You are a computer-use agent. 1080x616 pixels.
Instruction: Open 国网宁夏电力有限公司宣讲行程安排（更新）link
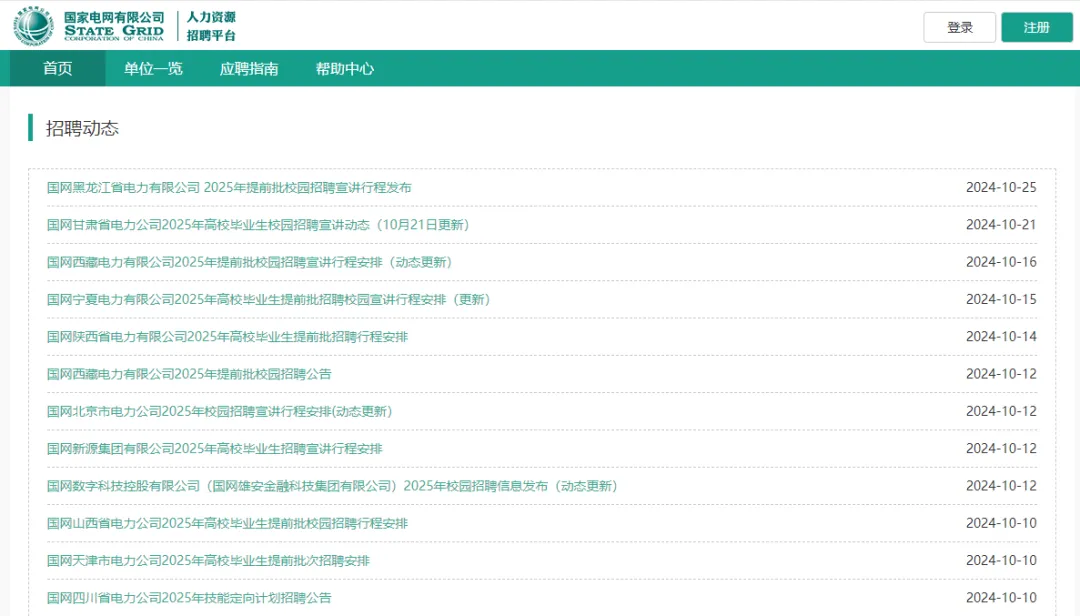(x=268, y=299)
